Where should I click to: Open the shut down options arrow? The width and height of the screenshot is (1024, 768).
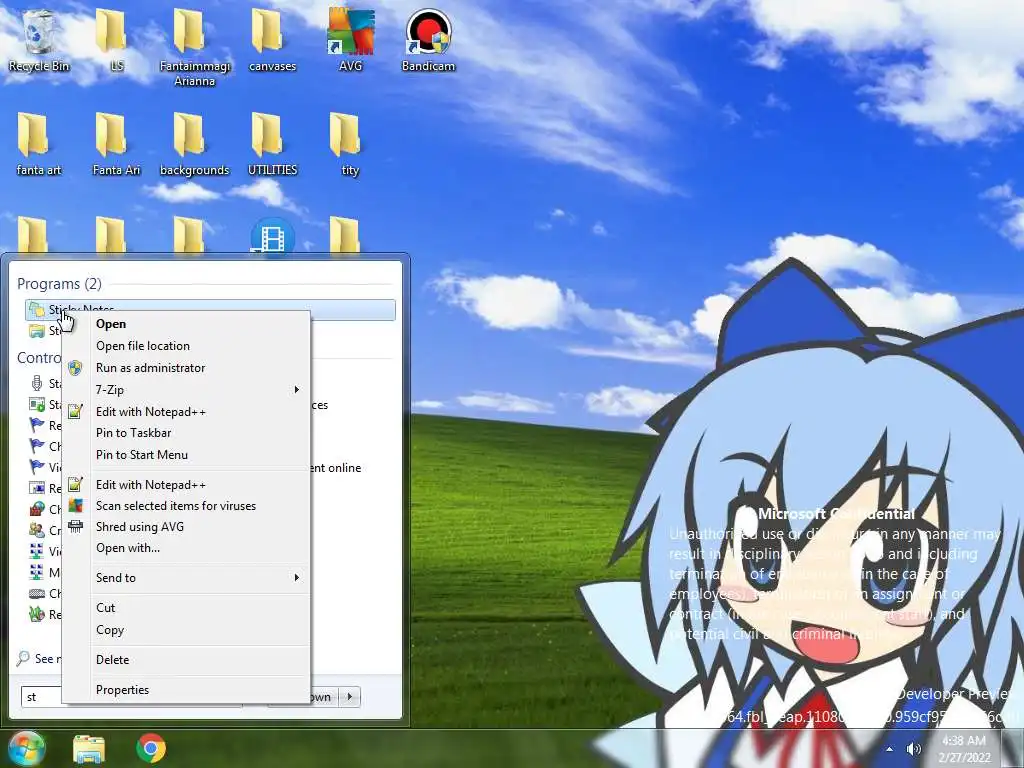[x=350, y=697]
